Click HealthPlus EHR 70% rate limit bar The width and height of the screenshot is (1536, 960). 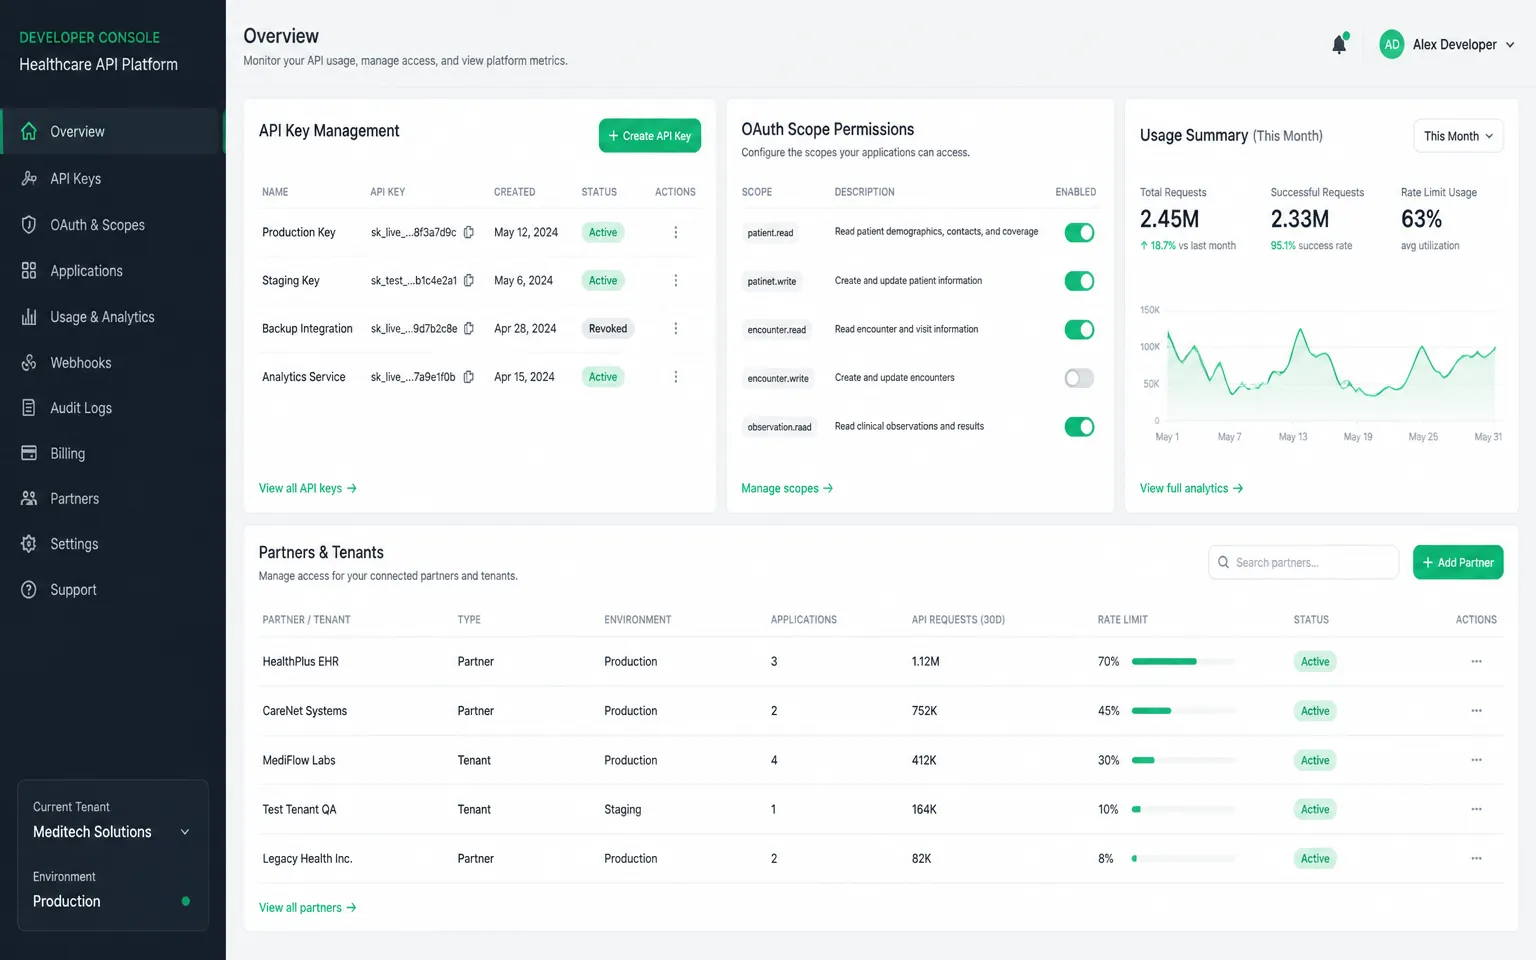click(1184, 662)
